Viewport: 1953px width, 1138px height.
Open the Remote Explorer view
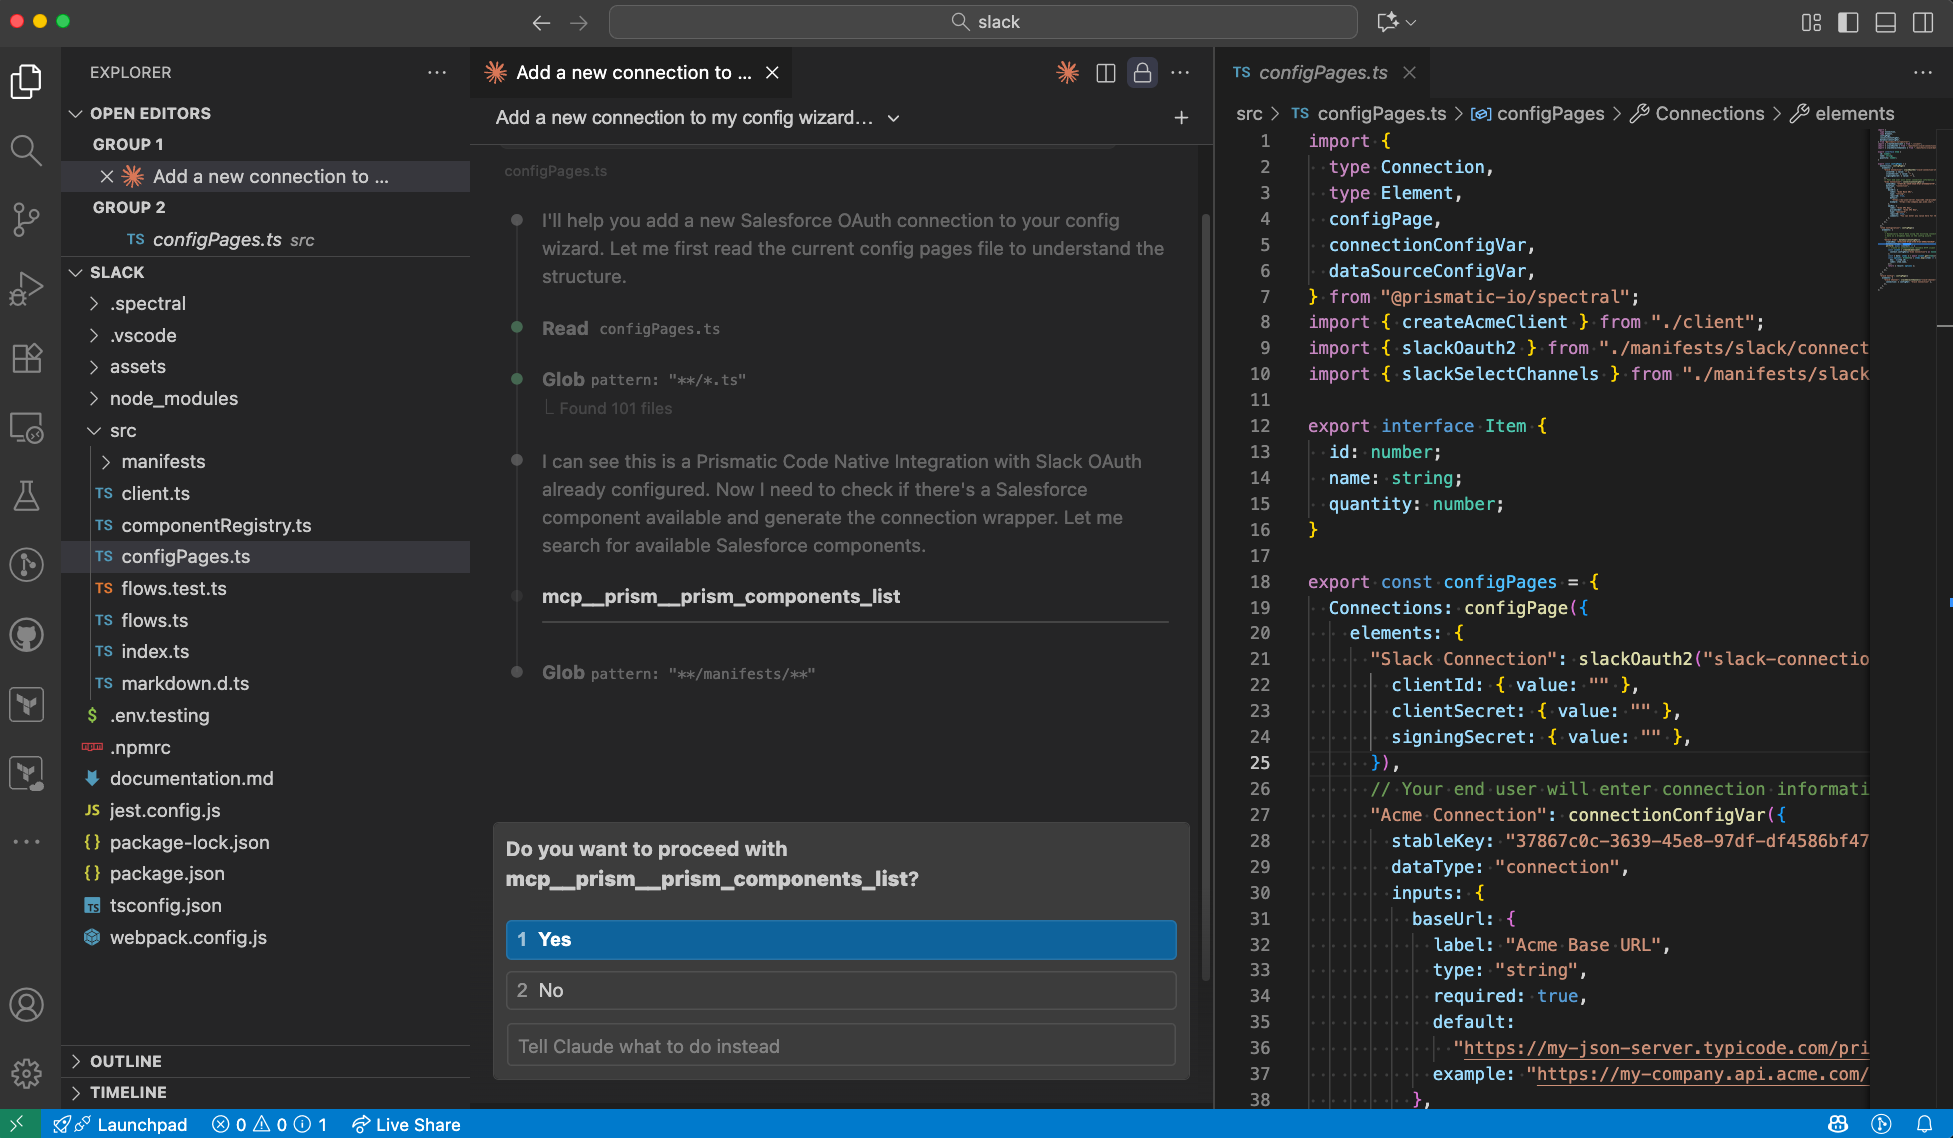pos(26,428)
